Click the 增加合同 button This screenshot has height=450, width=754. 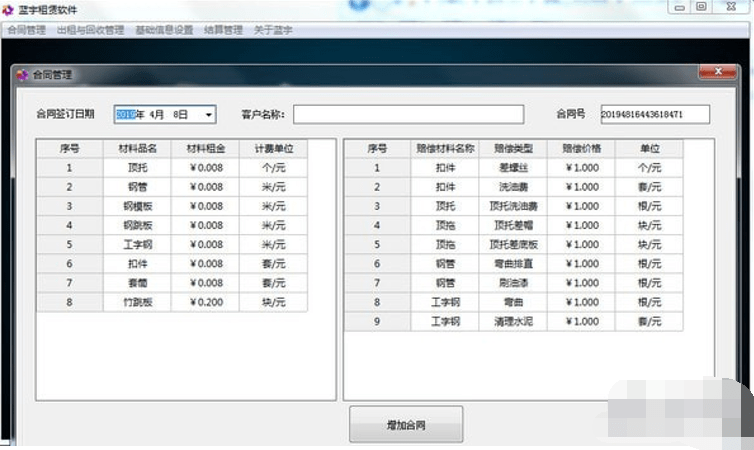click(406, 425)
